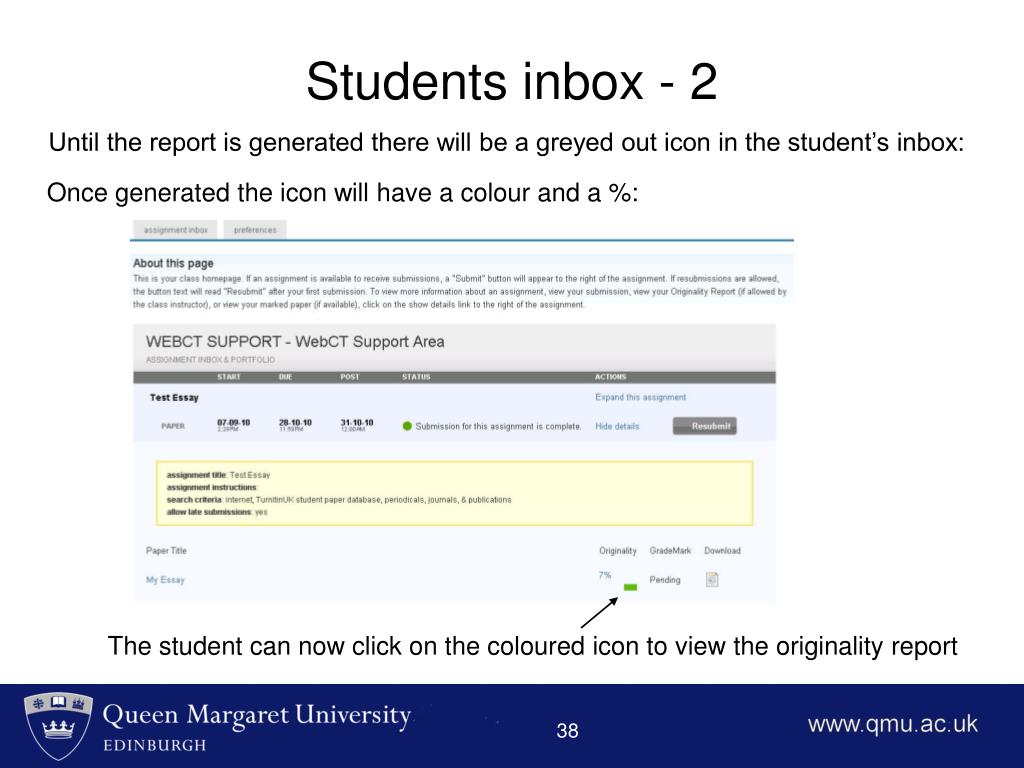Collapse info with Hide details link
This screenshot has height=768, width=1024.
617,426
